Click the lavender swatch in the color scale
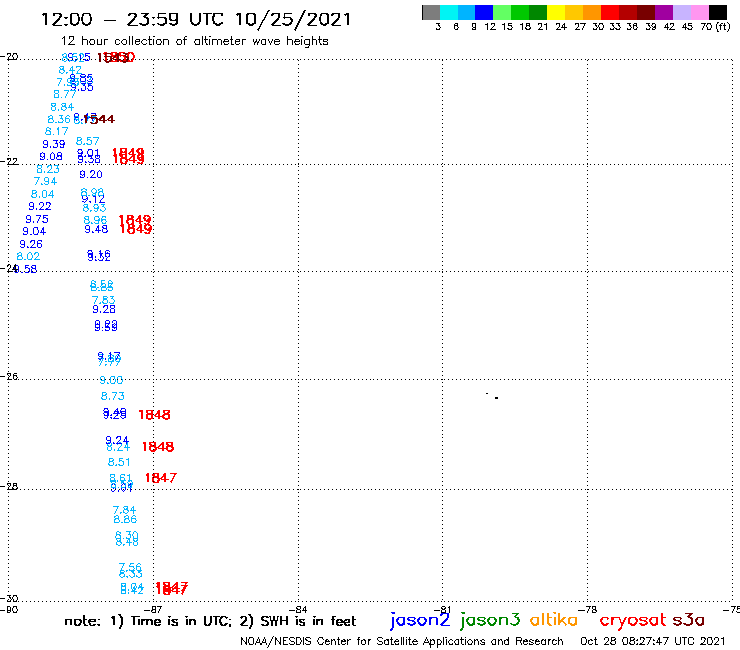The width and height of the screenshot is (740, 650). [681, 12]
